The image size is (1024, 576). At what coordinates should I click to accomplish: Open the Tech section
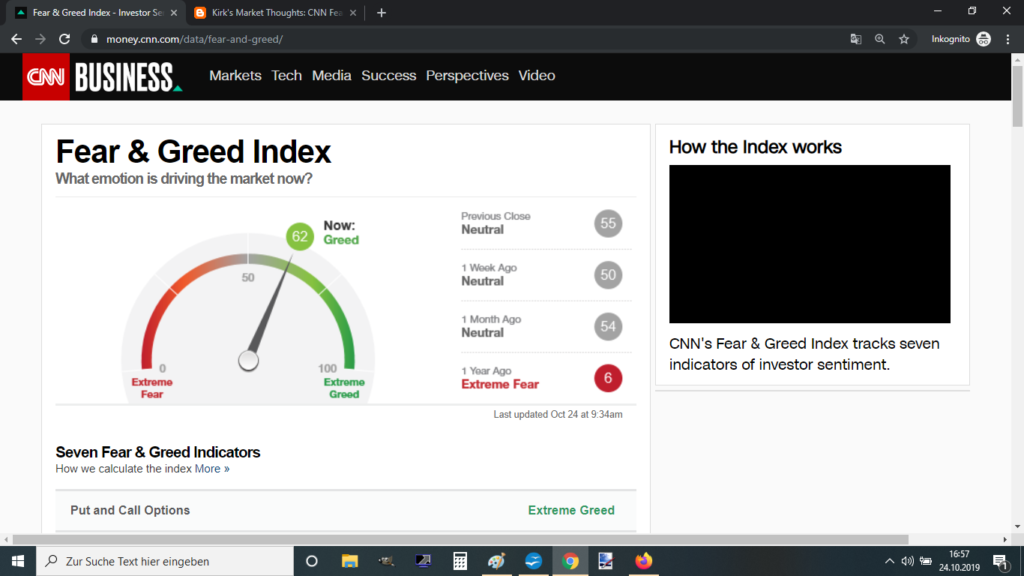click(x=287, y=76)
